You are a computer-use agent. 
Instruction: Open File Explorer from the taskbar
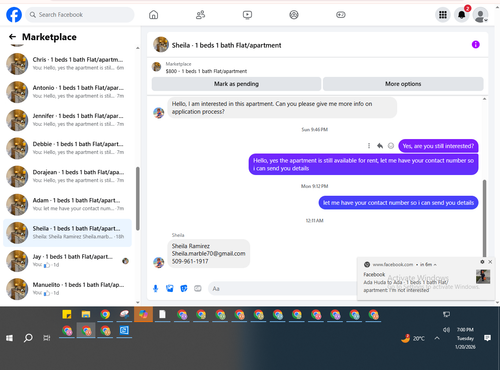pyautogui.click(x=86, y=314)
